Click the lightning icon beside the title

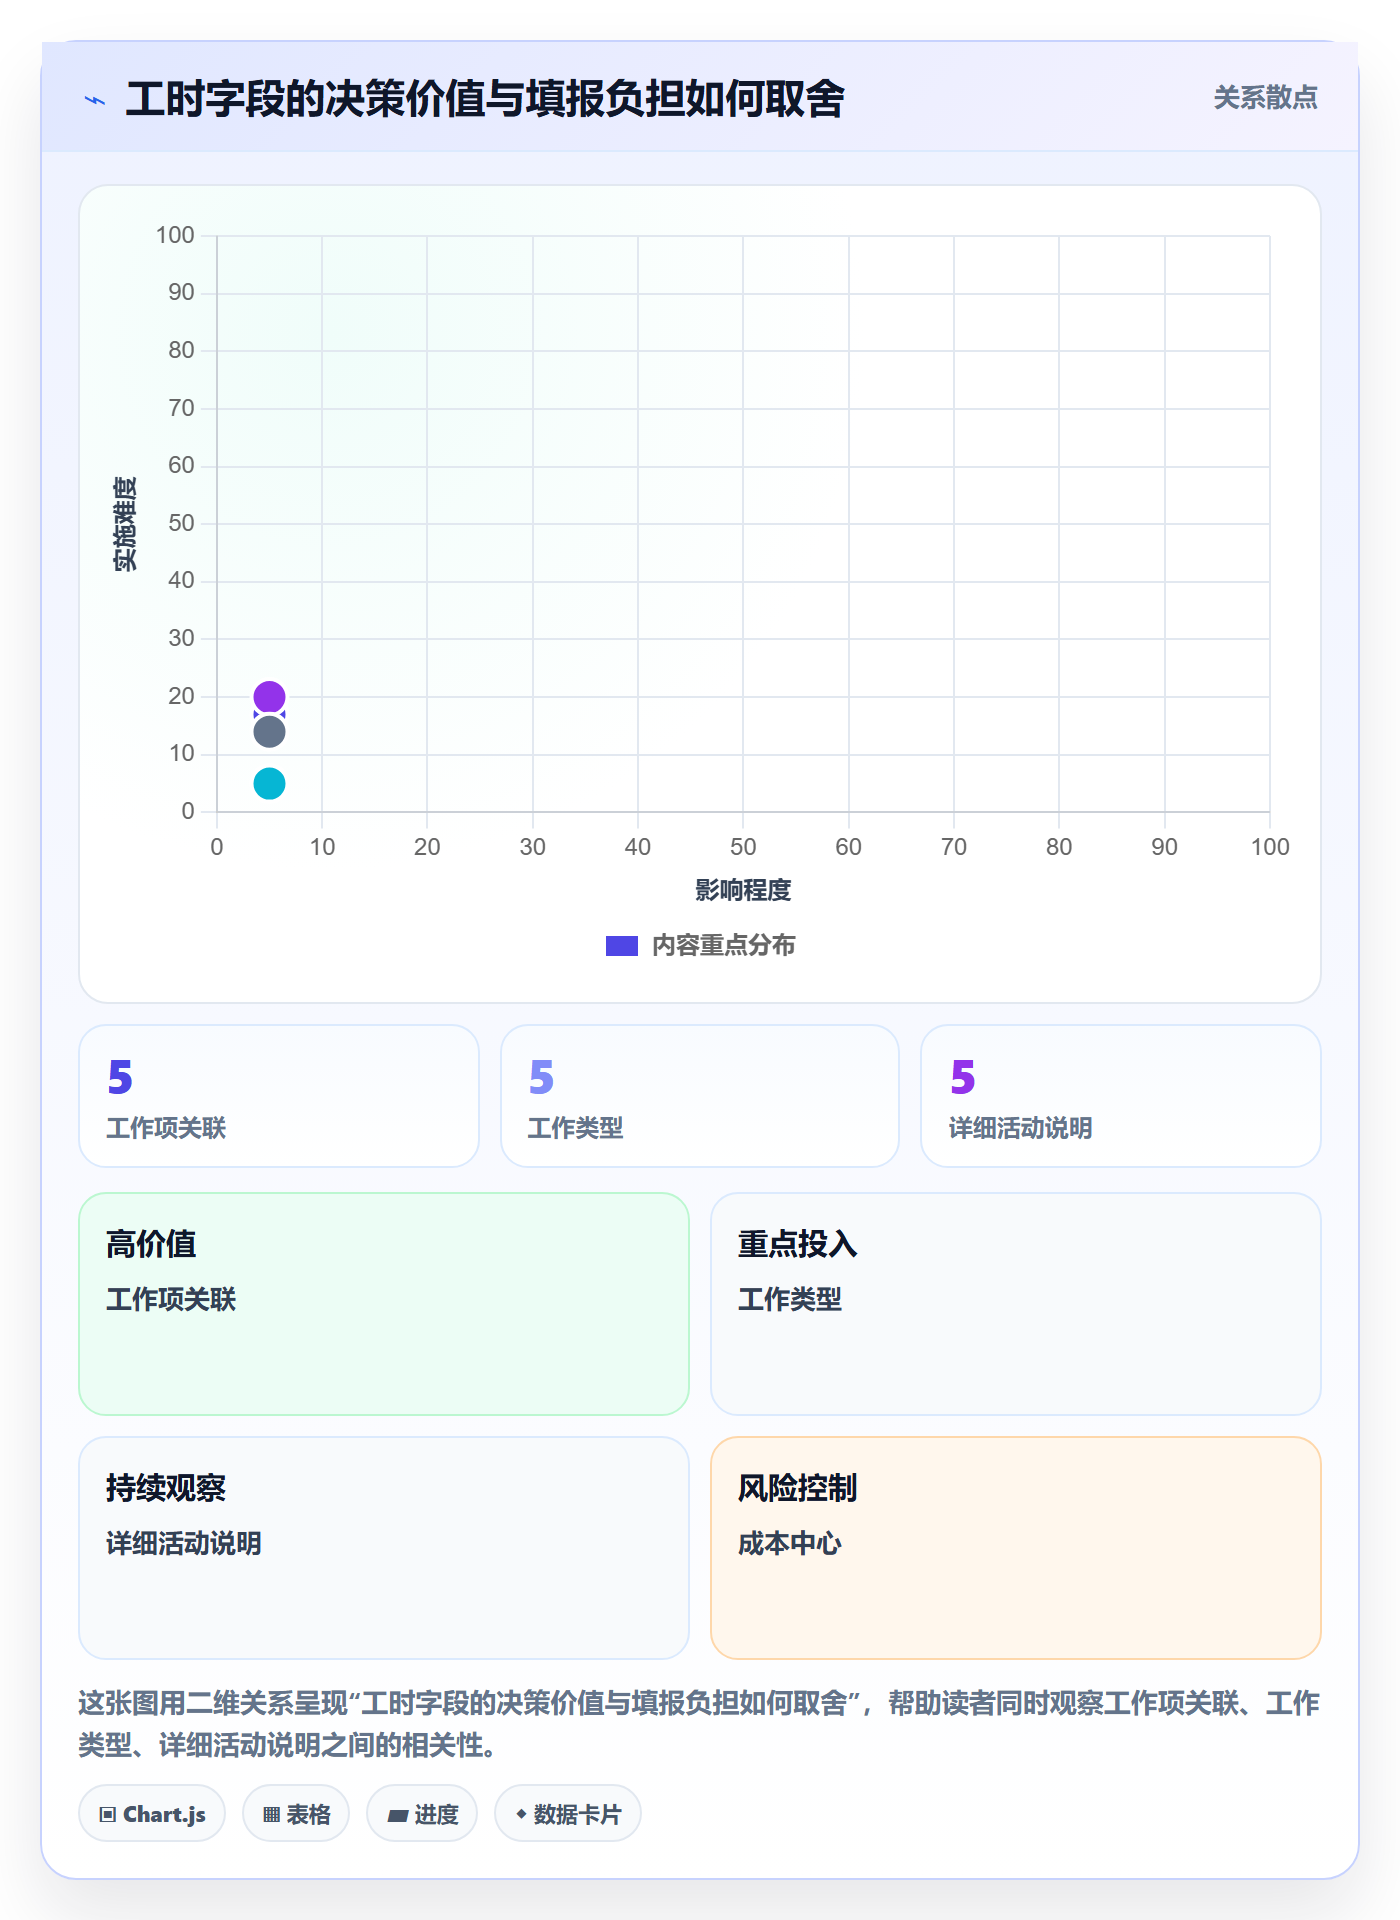pyautogui.click(x=95, y=100)
